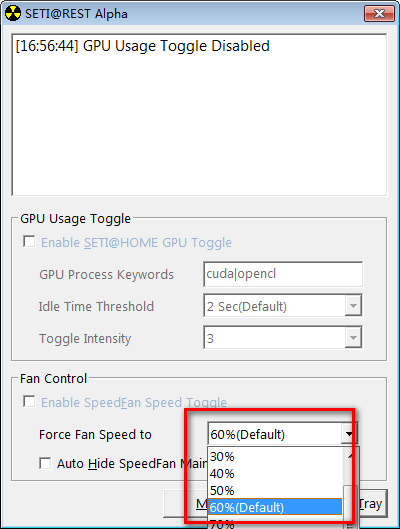Choose the partially visible 70% option
Screen dimensions: 400x529
(x=275, y=523)
